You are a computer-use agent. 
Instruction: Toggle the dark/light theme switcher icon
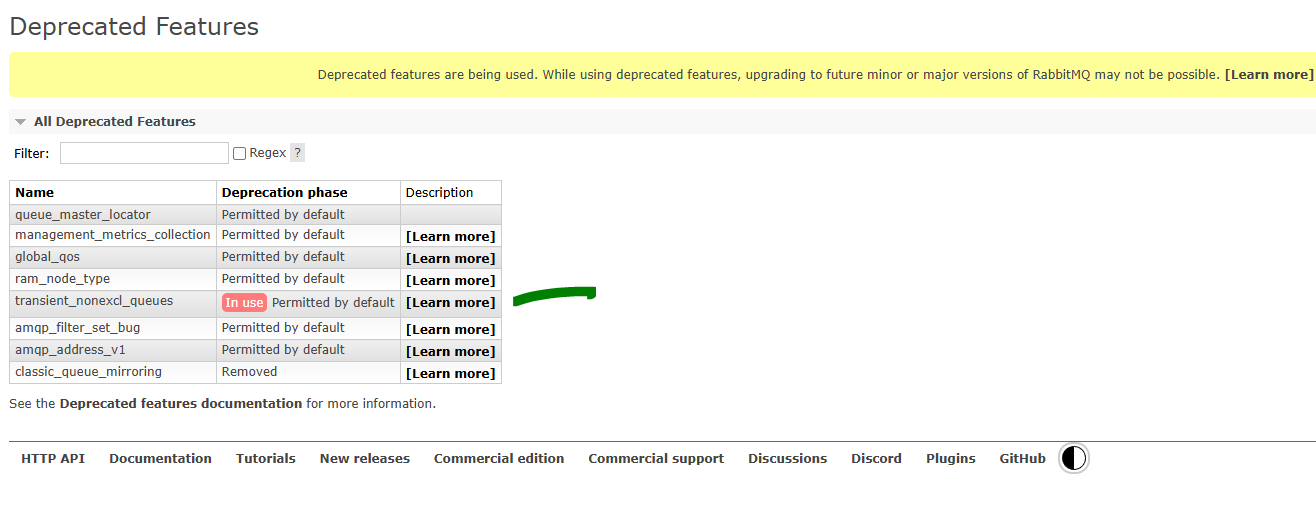coord(1073,459)
